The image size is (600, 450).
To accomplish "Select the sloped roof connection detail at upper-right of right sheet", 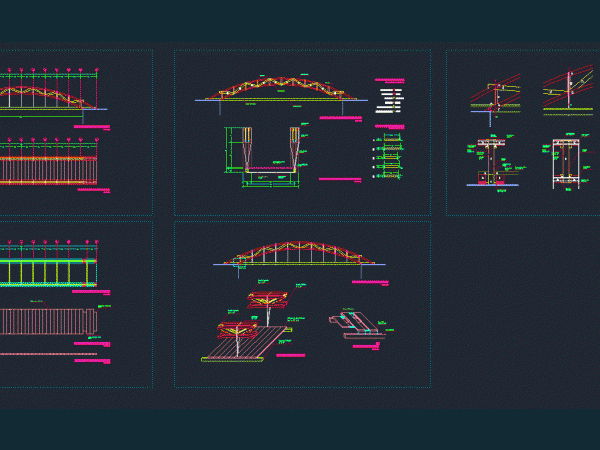I will (x=568, y=89).
